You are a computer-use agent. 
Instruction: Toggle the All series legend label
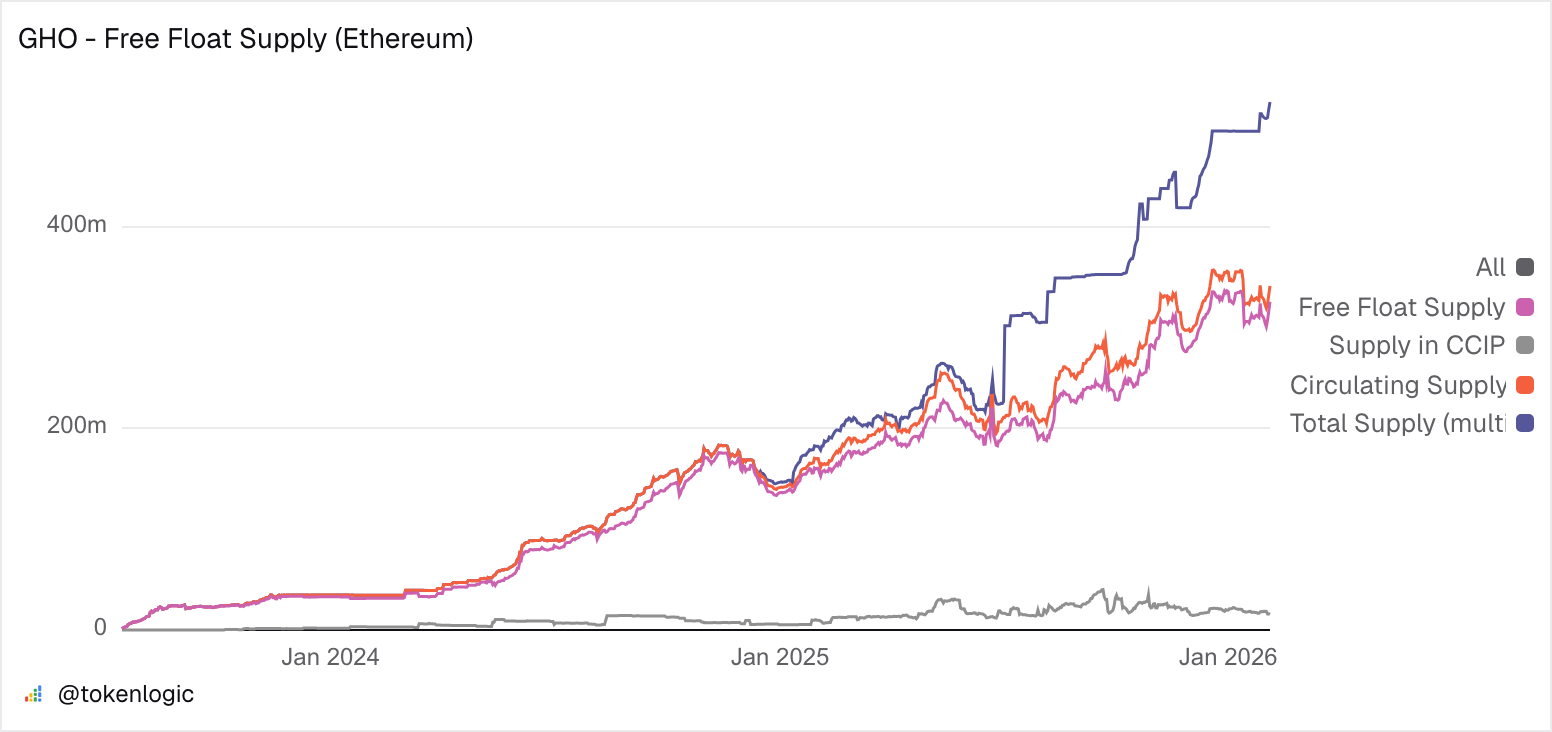(1490, 267)
